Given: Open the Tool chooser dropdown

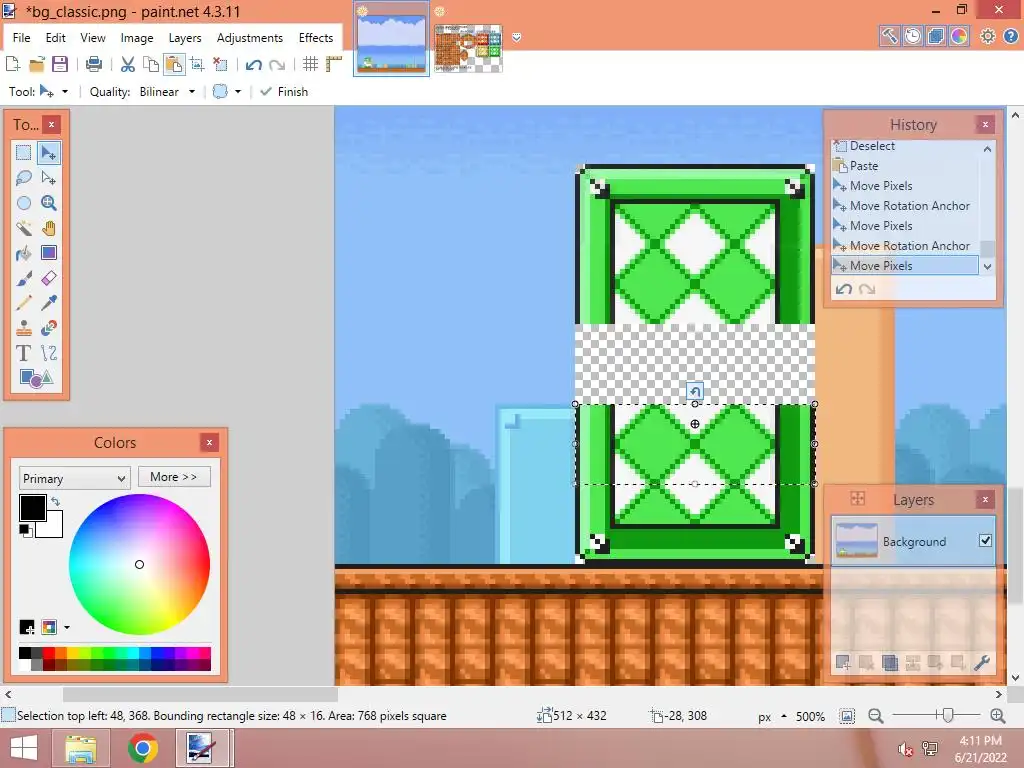Looking at the screenshot, I should (x=65, y=91).
